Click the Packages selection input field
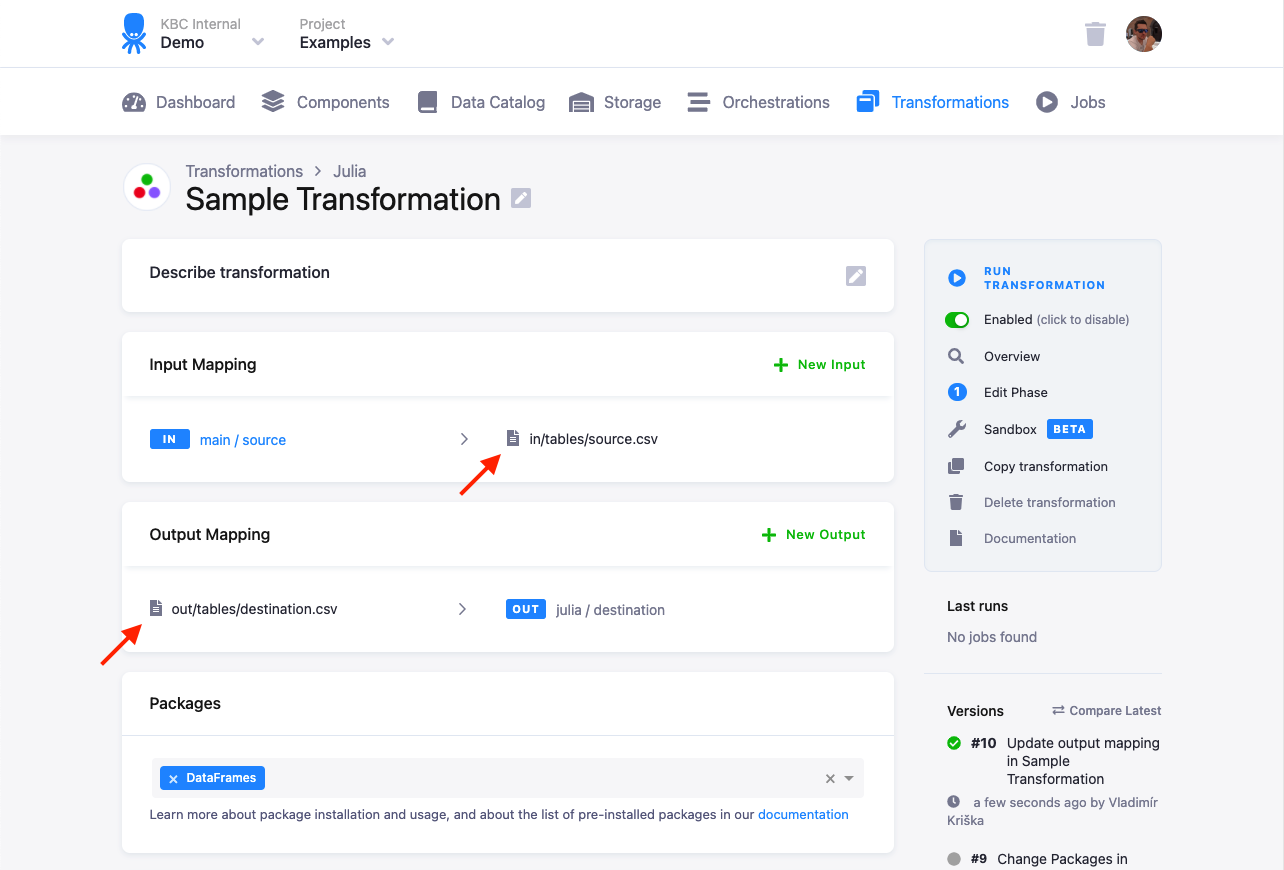The width and height of the screenshot is (1284, 870). (x=508, y=778)
